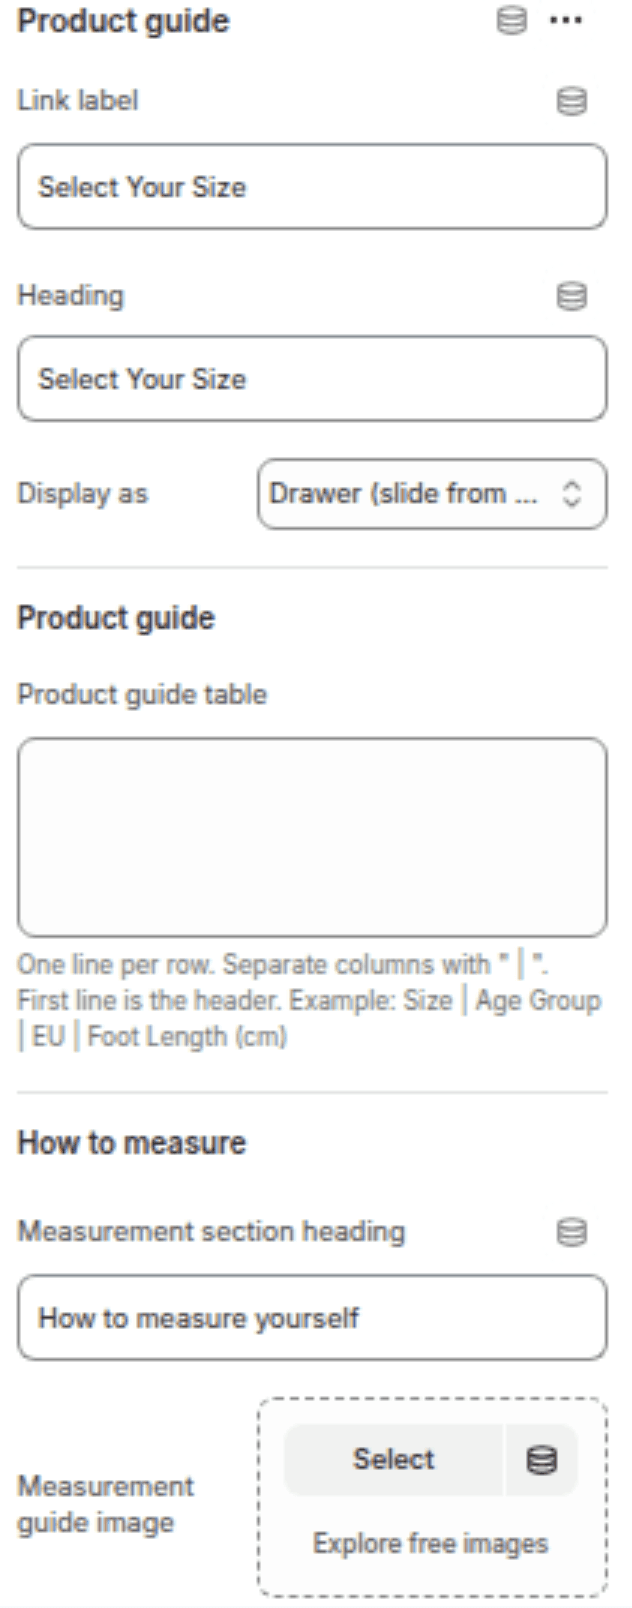Click the dynamic source icon next to the Select button
This screenshot has height=1608, width=632.
541,1460
